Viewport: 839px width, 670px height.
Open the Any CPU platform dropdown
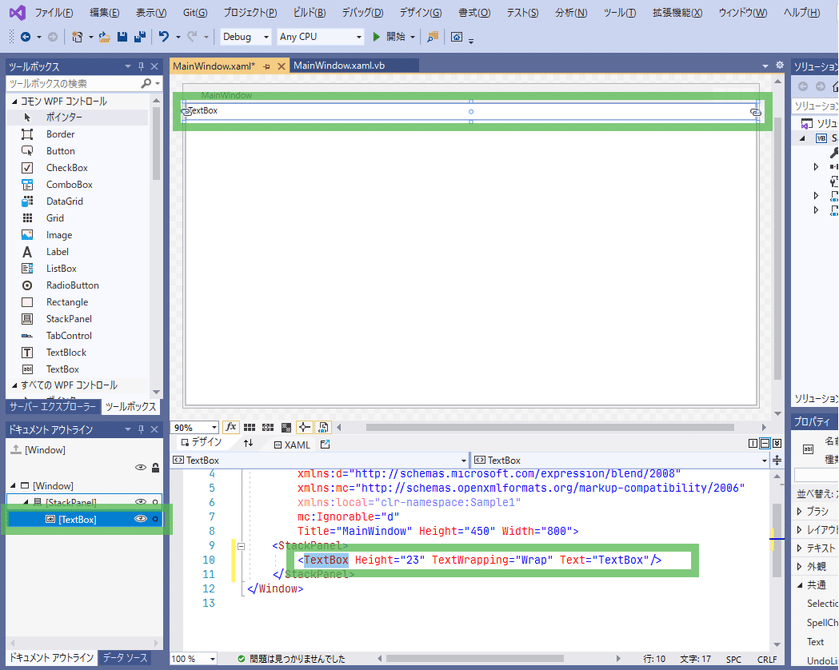(319, 37)
